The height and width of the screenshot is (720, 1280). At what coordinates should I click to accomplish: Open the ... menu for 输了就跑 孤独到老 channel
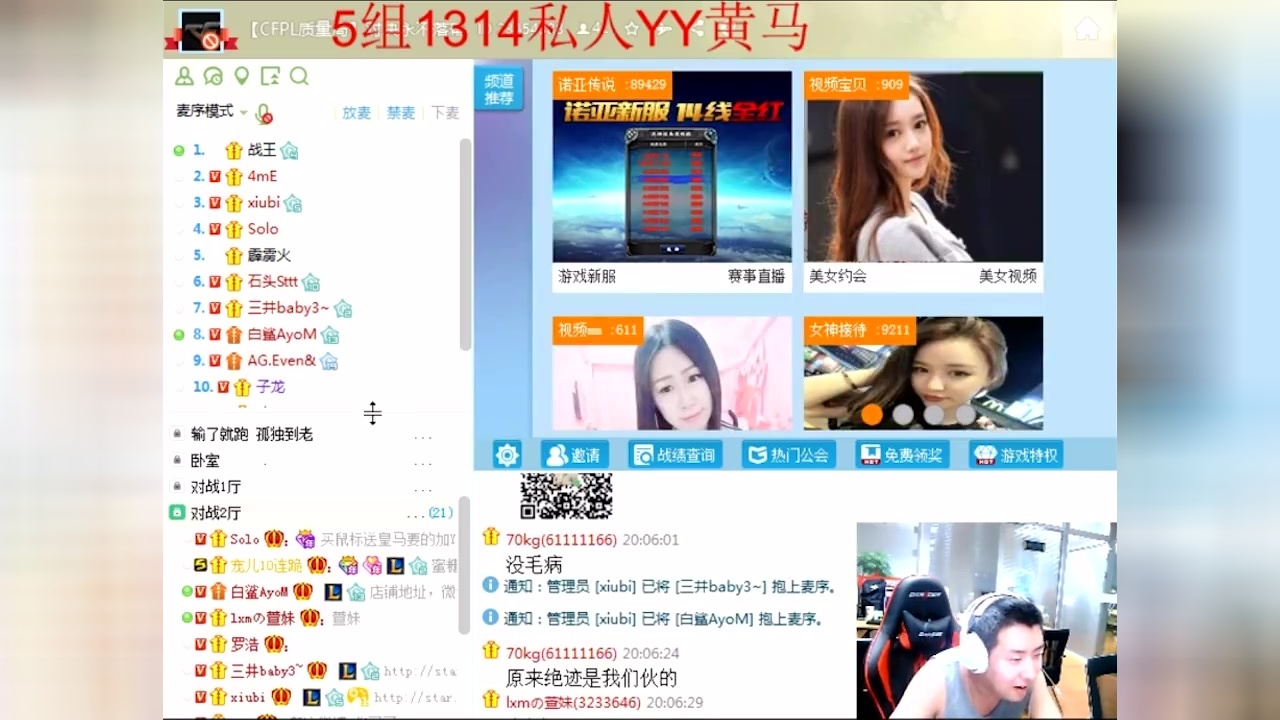(423, 437)
